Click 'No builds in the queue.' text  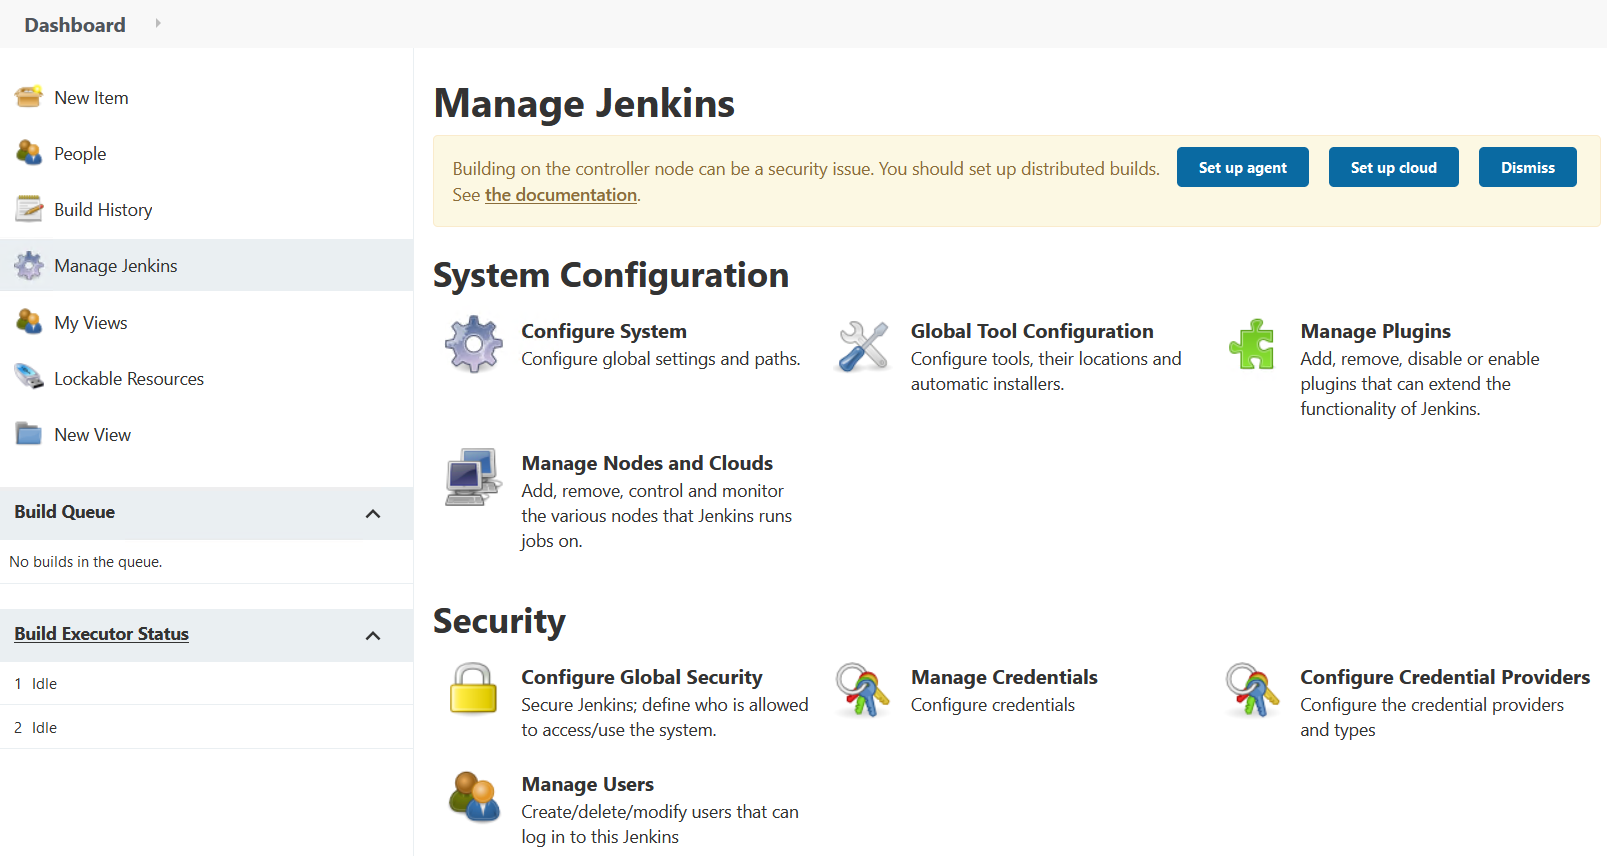(x=85, y=562)
